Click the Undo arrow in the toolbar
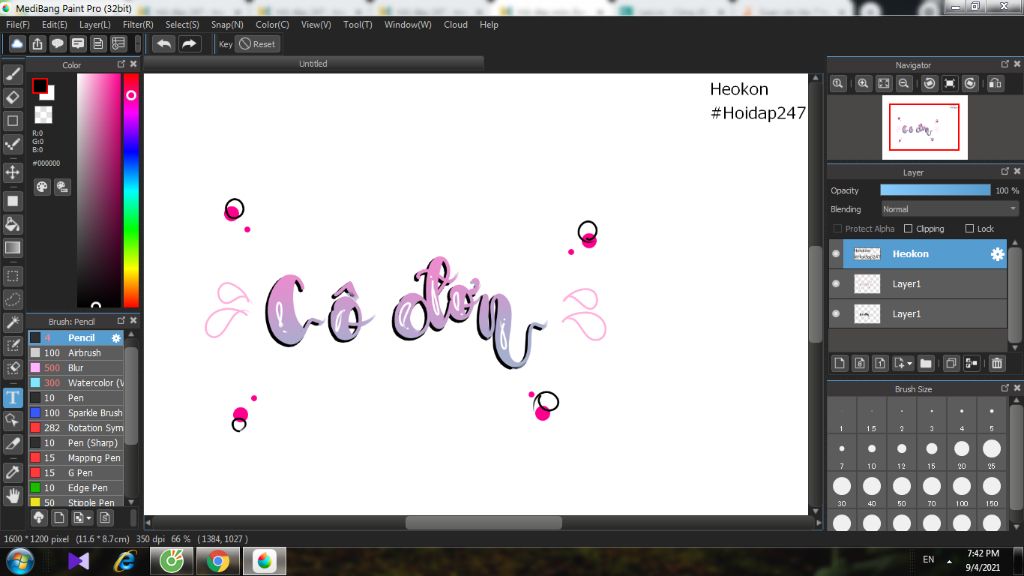This screenshot has height=576, width=1024. click(x=164, y=44)
